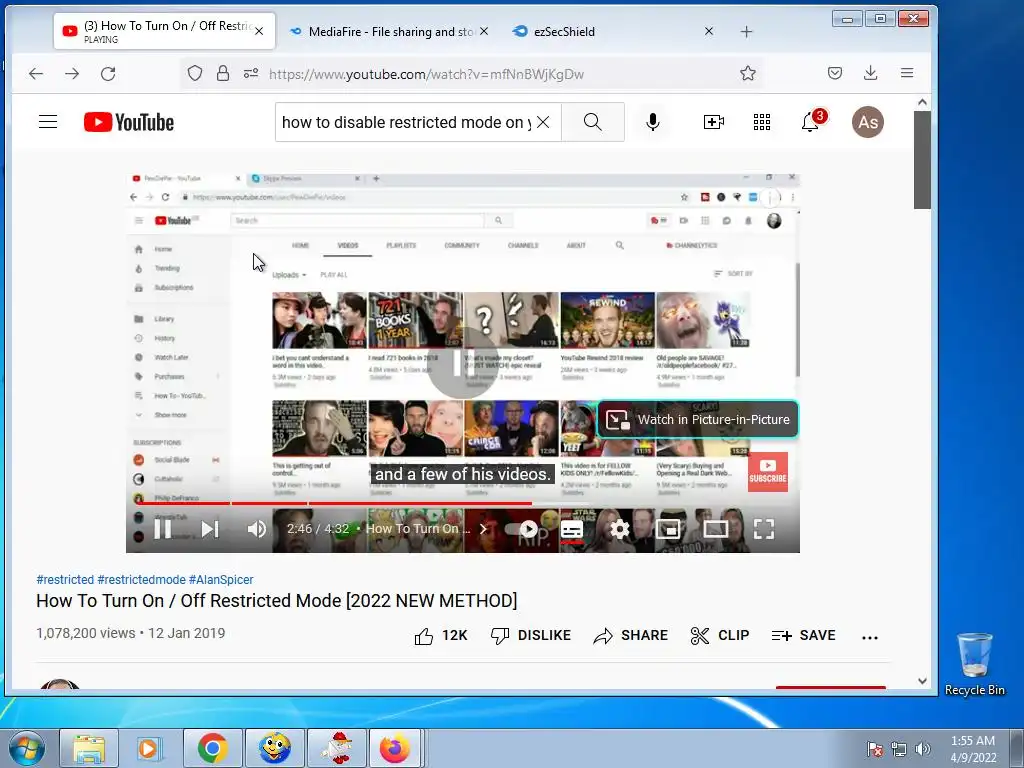Viewport: 1024px width, 768px height.
Task: Pause the playing video
Action: point(163,528)
